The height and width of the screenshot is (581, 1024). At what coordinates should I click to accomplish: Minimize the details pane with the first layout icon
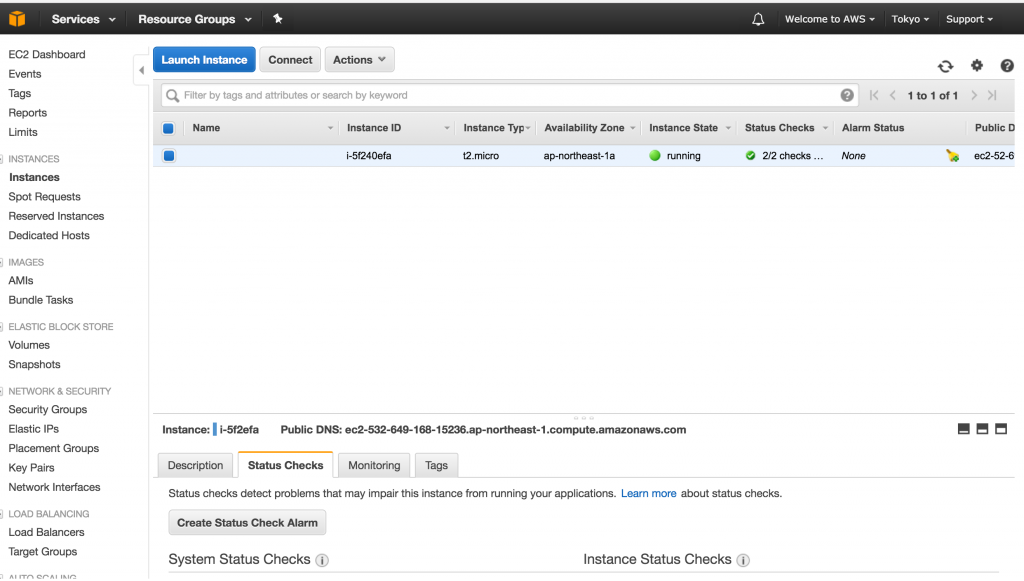[963, 429]
